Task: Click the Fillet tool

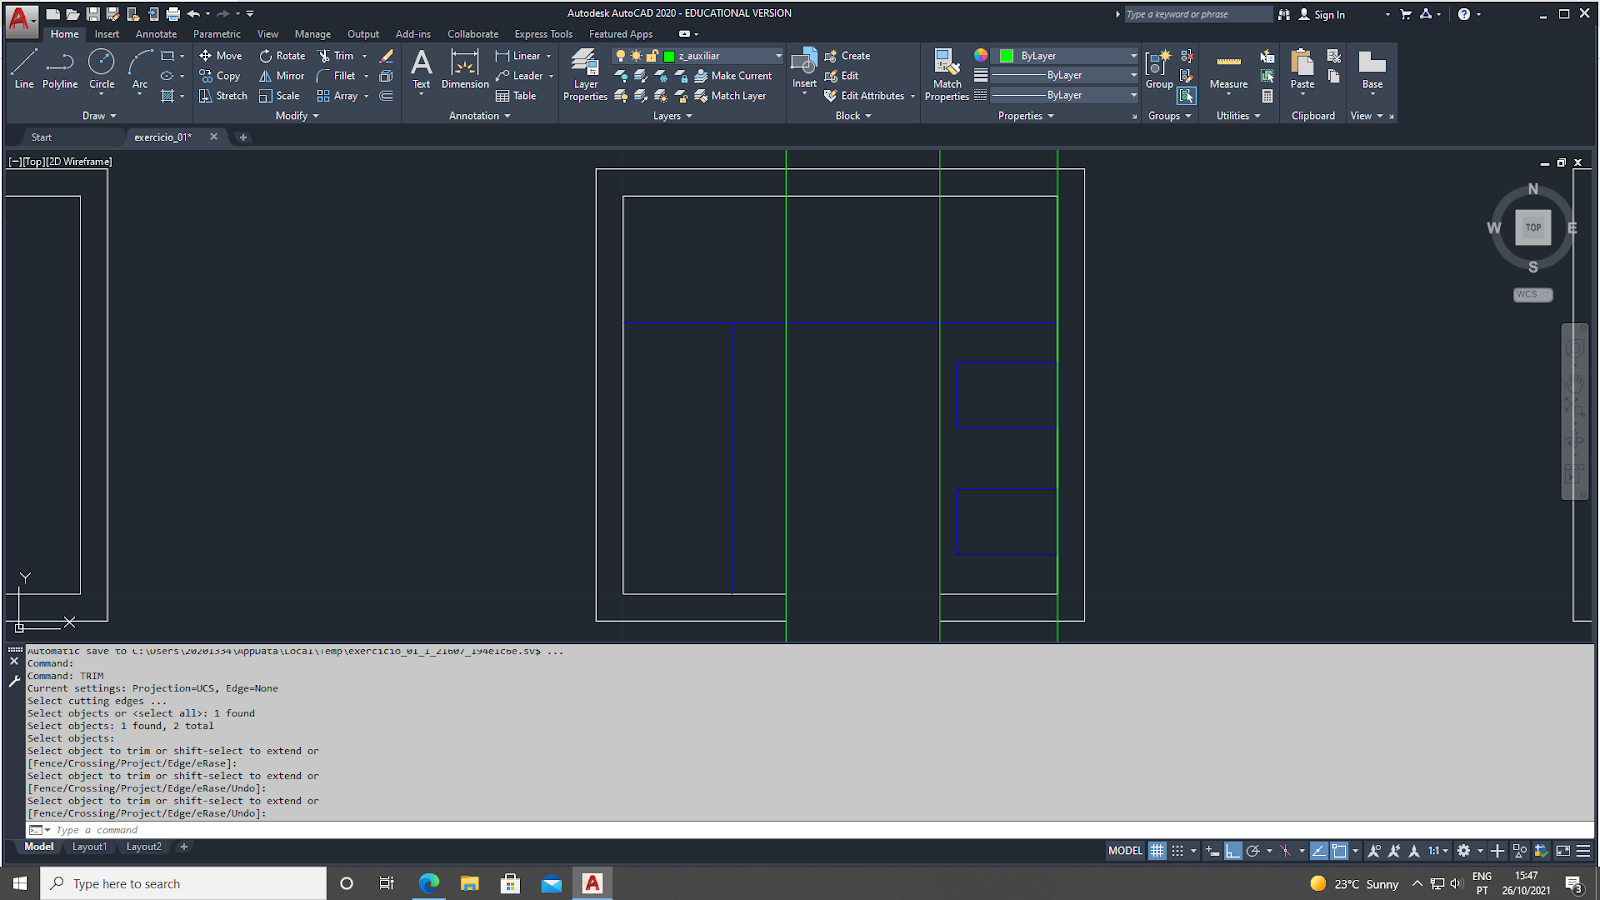Action: [x=337, y=76]
